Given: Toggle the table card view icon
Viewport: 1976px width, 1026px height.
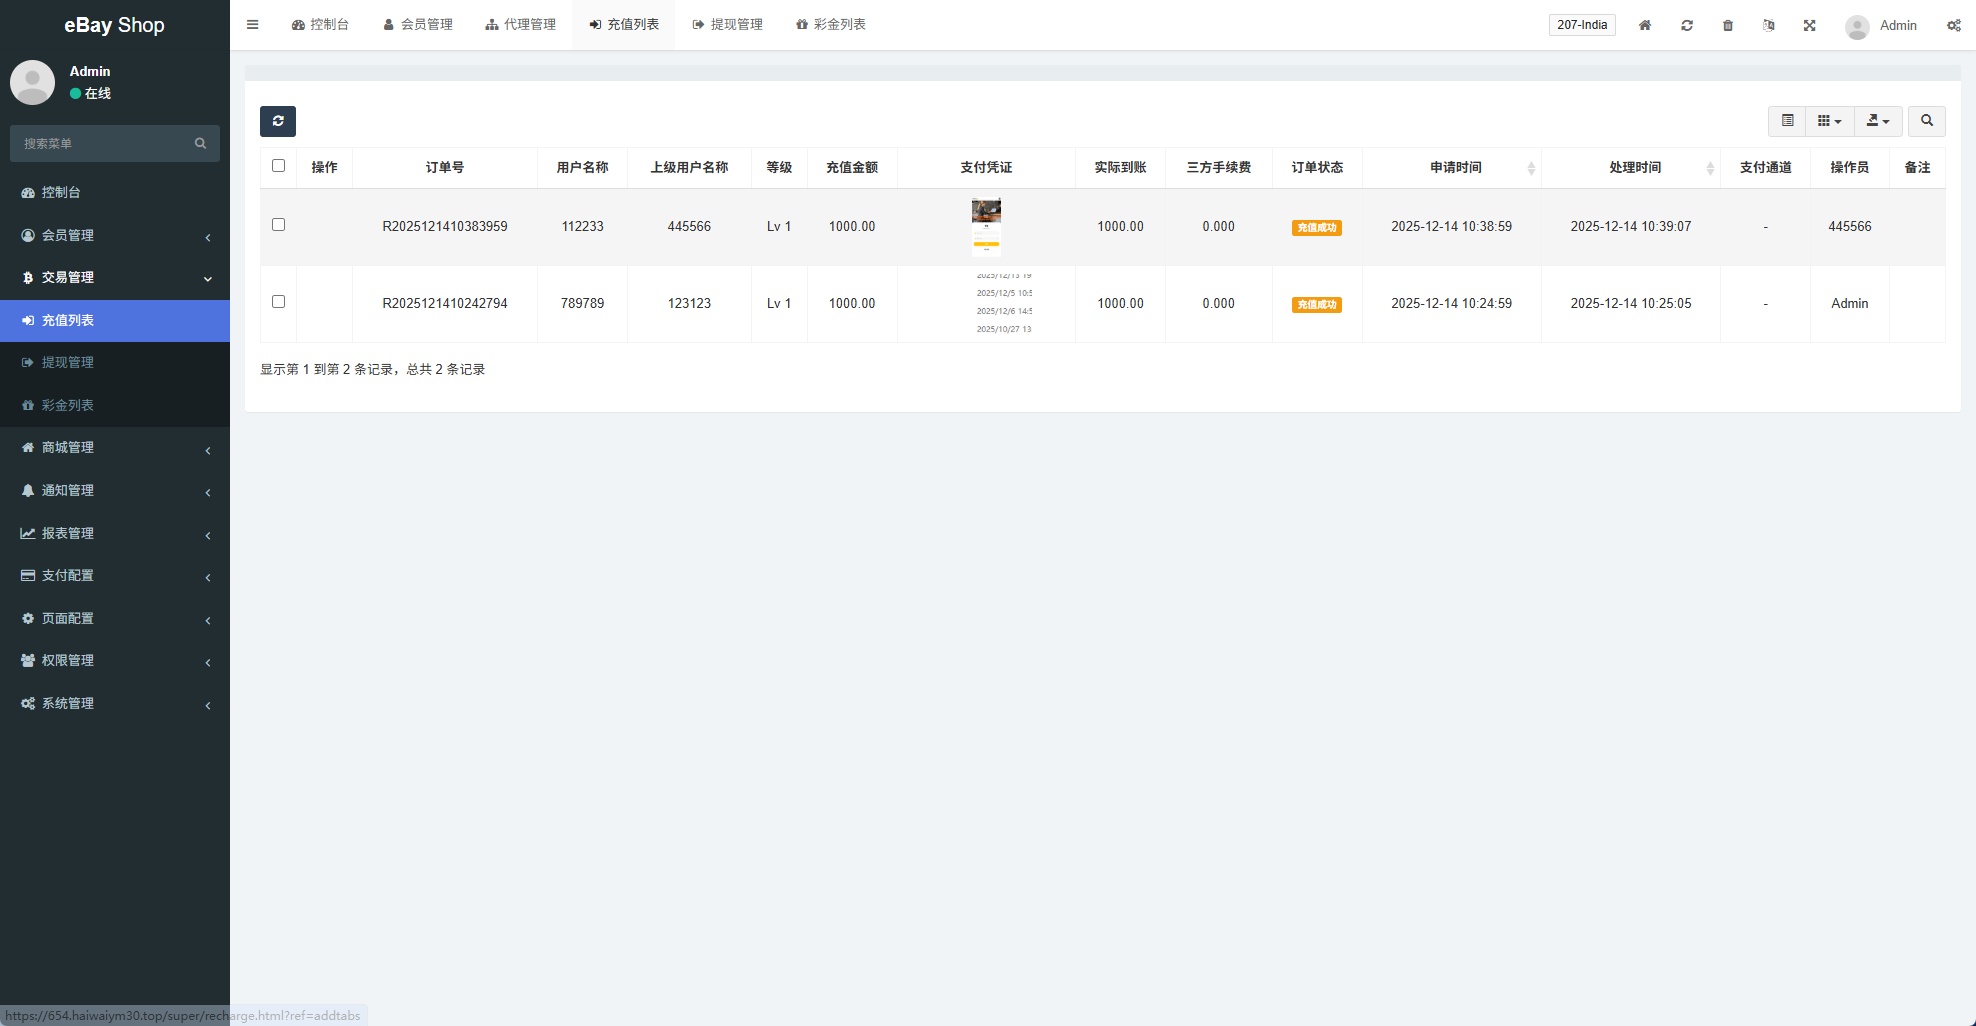Looking at the screenshot, I should coord(1787,121).
